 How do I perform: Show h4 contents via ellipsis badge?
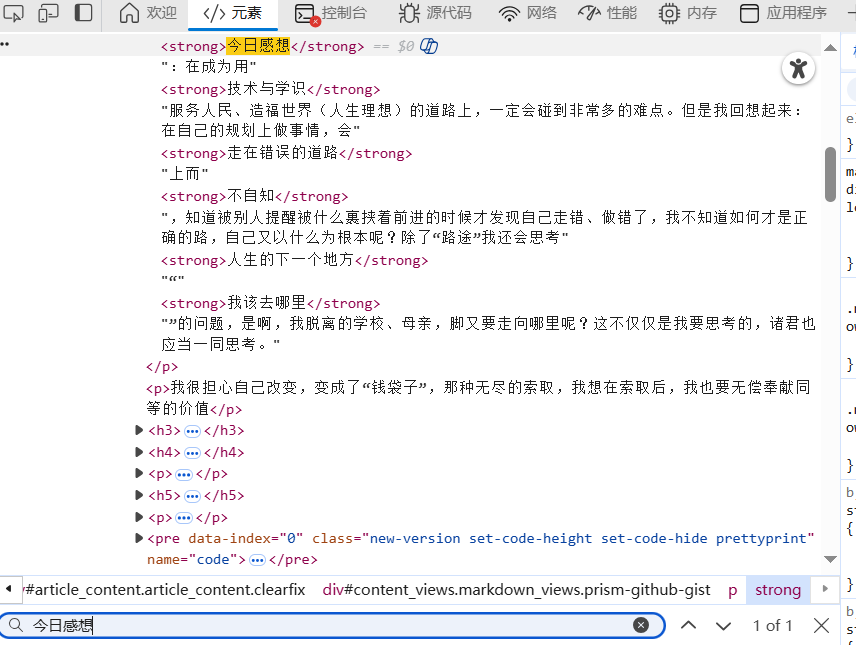pyautogui.click(x=192, y=453)
